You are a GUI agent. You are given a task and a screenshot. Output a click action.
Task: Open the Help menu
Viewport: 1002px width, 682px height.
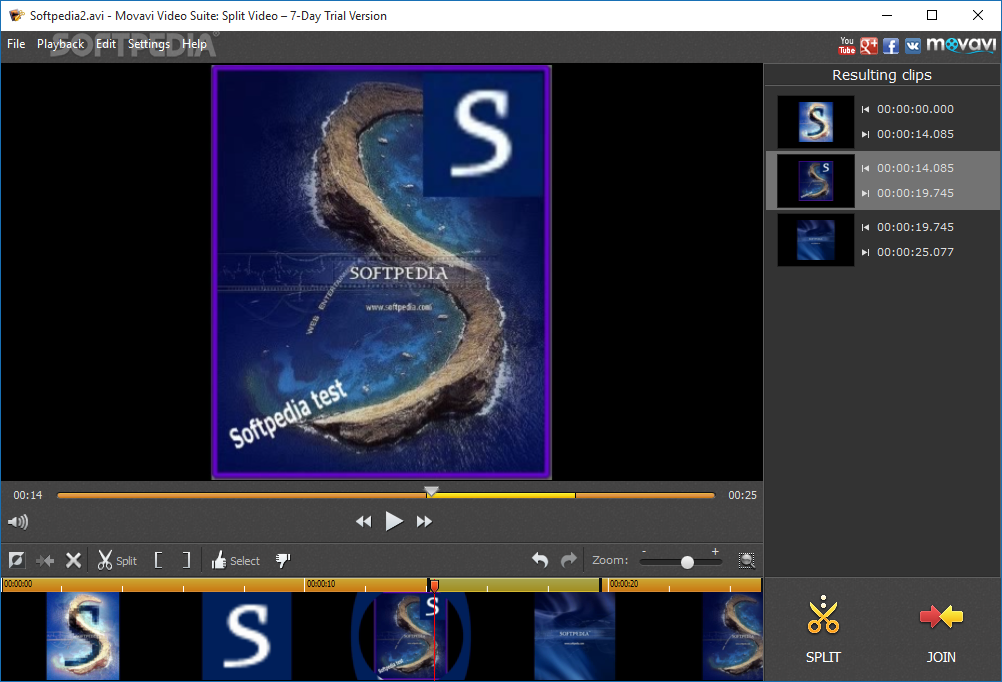(194, 44)
